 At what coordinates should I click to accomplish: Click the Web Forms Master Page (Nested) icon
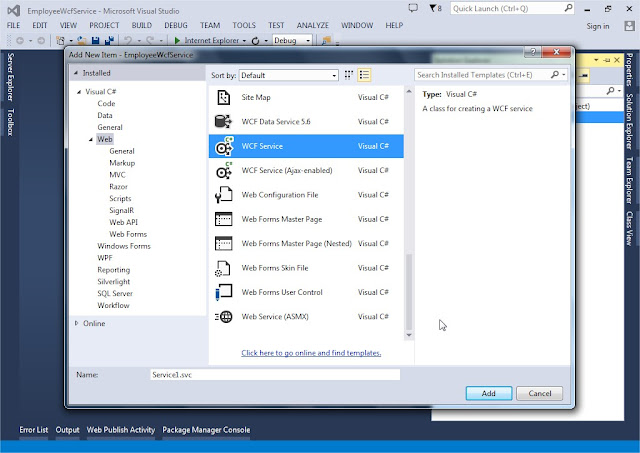(223, 244)
